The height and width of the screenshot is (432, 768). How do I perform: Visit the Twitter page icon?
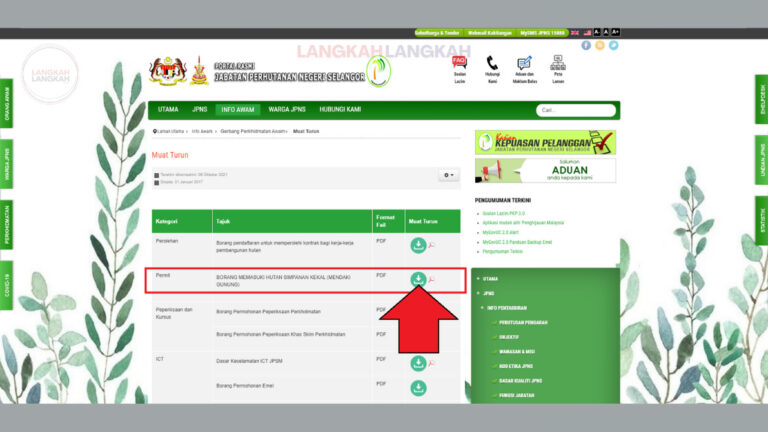613,45
